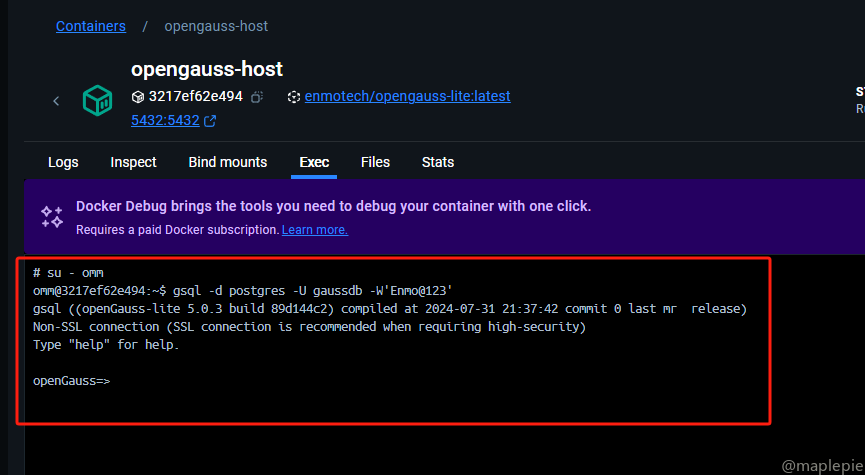Click the openGauss=> terminal prompt
This screenshot has height=475, width=865.
click(x=72, y=381)
